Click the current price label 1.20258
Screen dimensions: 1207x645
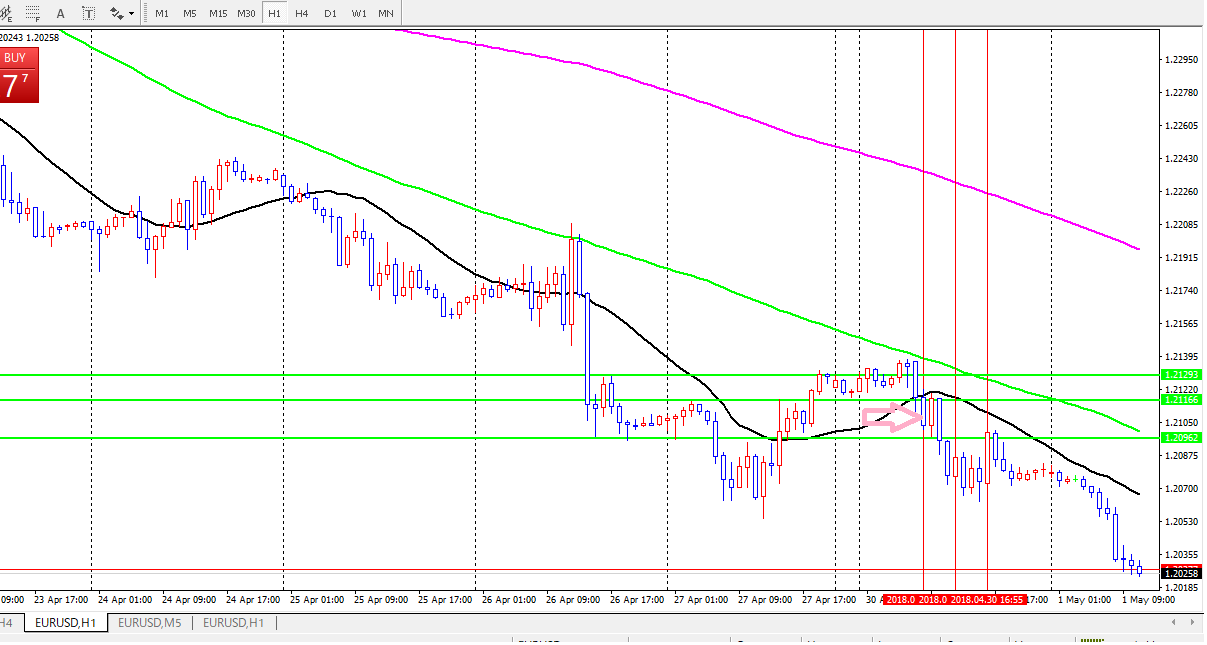pos(1182,573)
